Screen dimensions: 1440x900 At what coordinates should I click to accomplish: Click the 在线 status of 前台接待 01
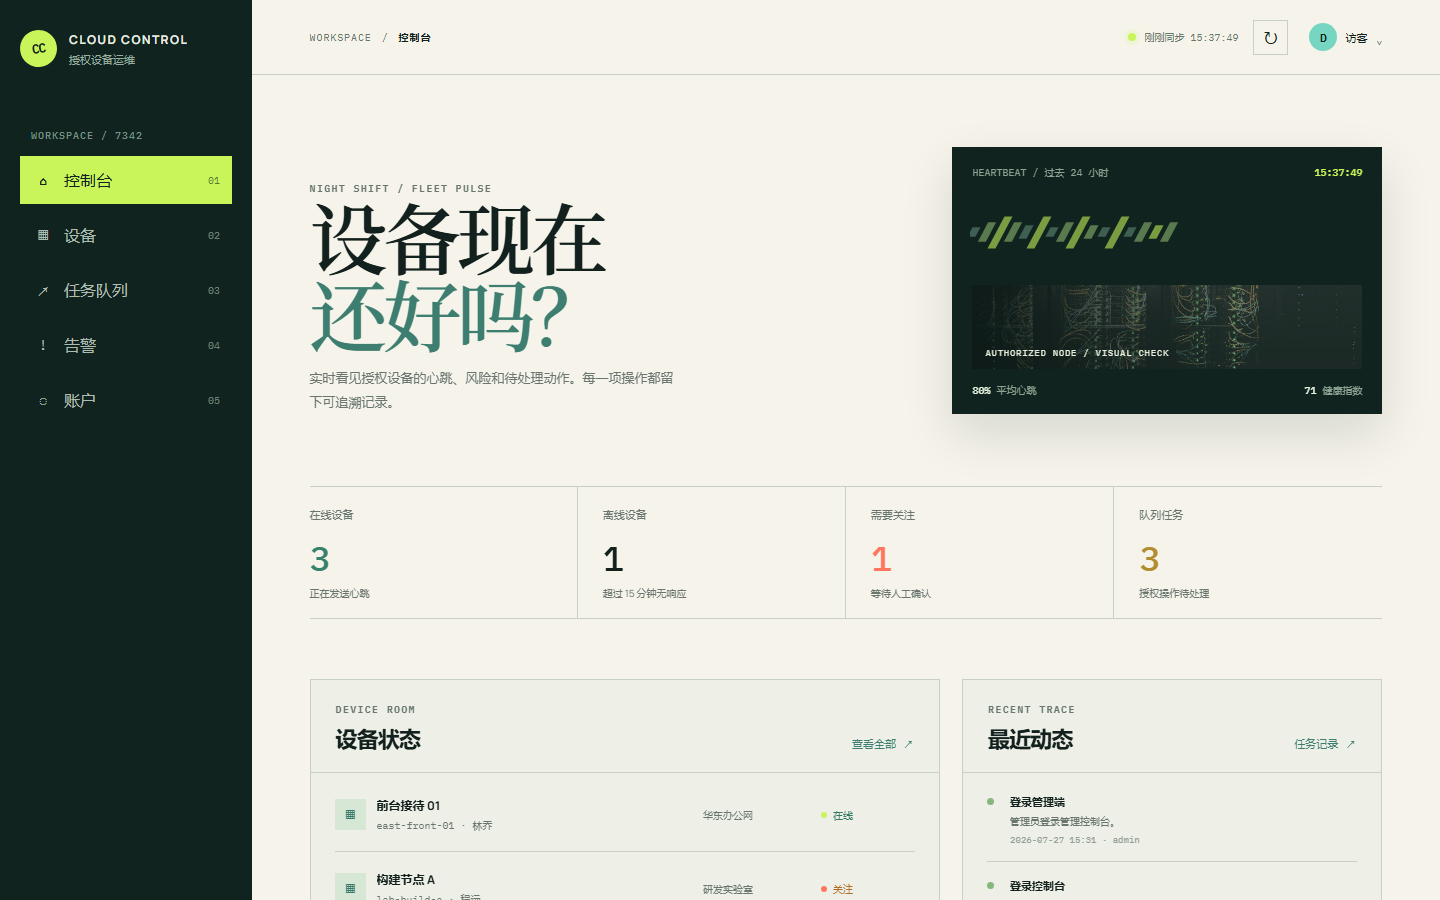tap(837, 816)
